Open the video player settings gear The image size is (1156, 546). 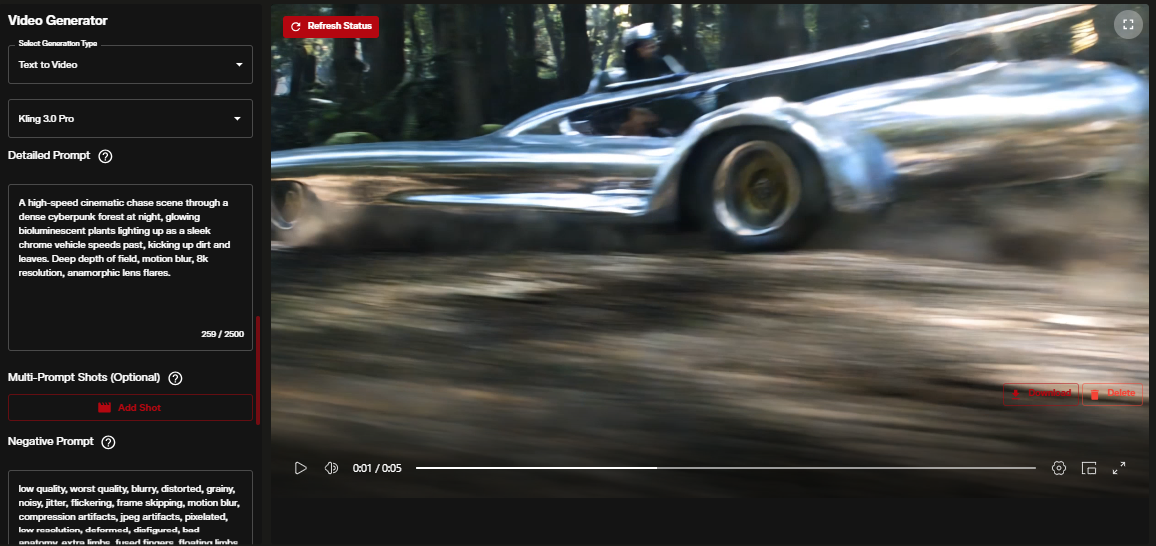[1059, 468]
